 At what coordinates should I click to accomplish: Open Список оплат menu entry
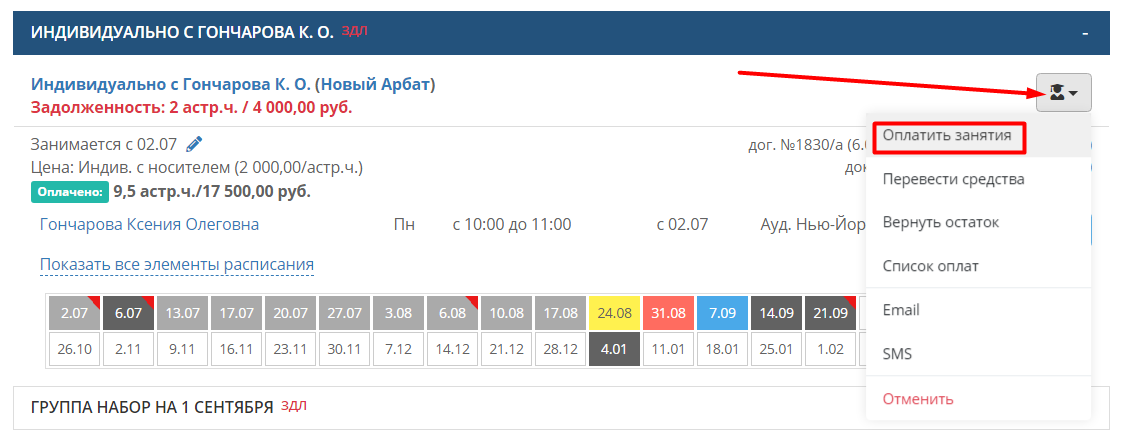pyautogui.click(x=930, y=266)
